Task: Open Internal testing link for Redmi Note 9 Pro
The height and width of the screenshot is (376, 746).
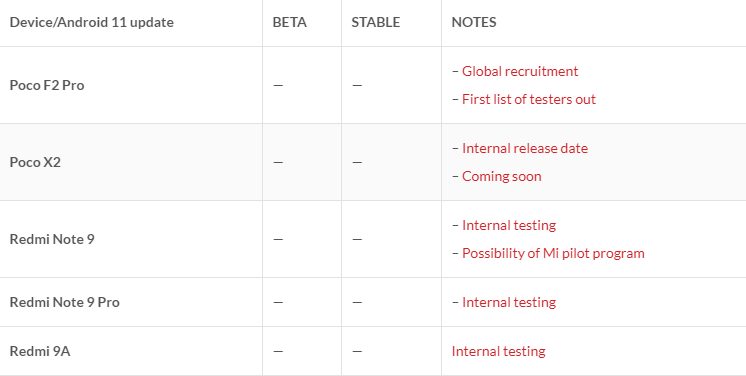Action: [x=509, y=303]
